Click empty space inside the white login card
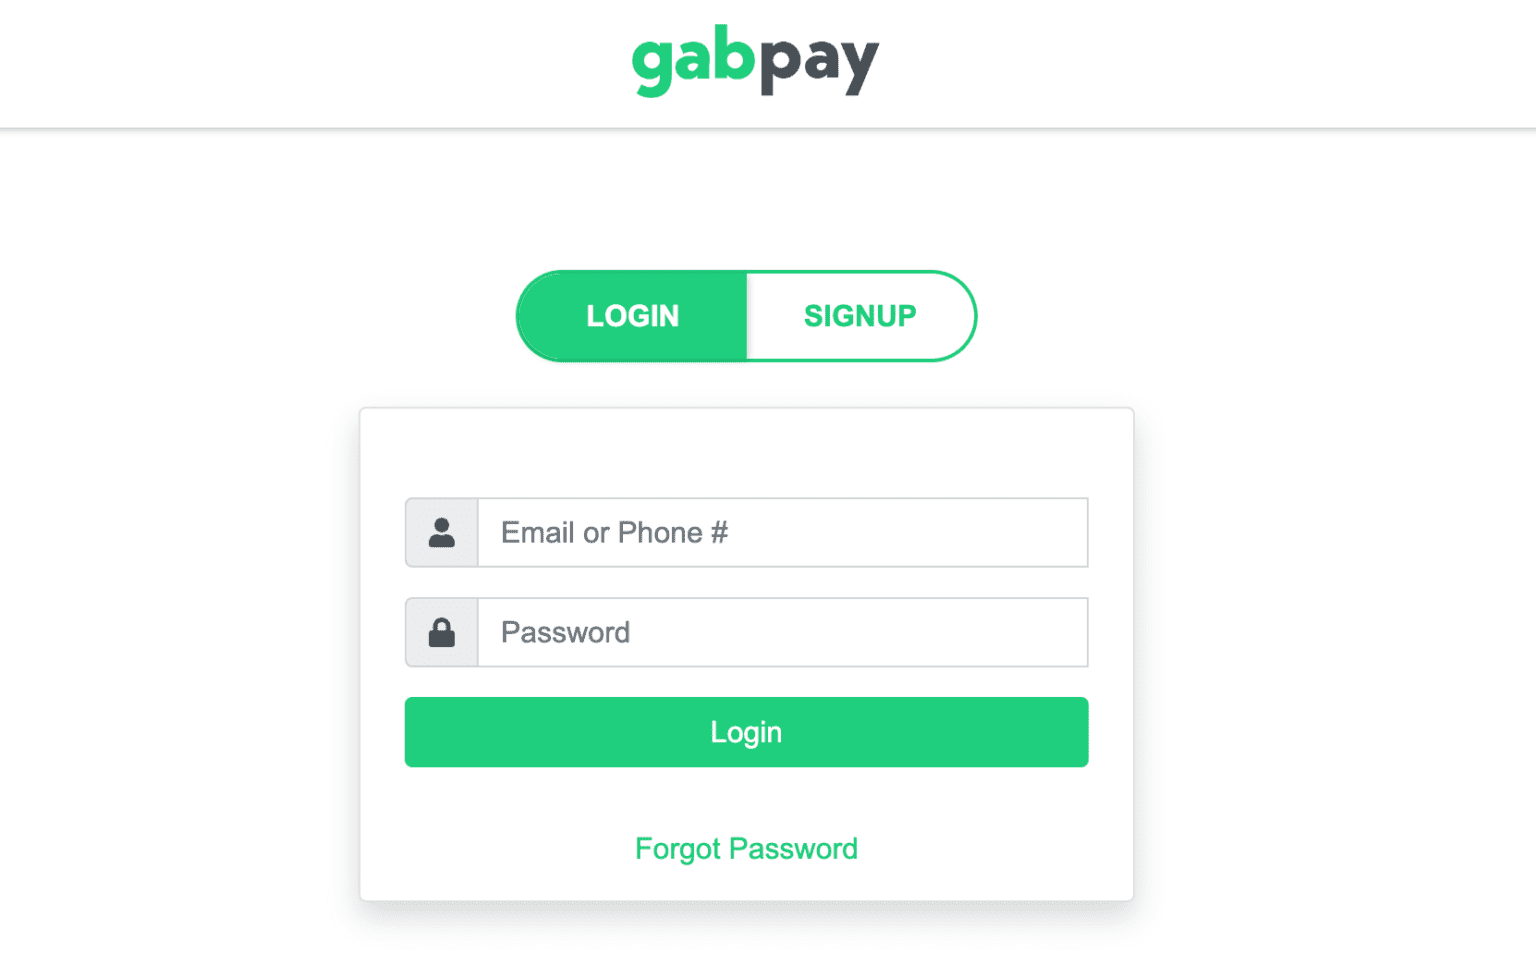The image size is (1536, 978). pos(746,452)
